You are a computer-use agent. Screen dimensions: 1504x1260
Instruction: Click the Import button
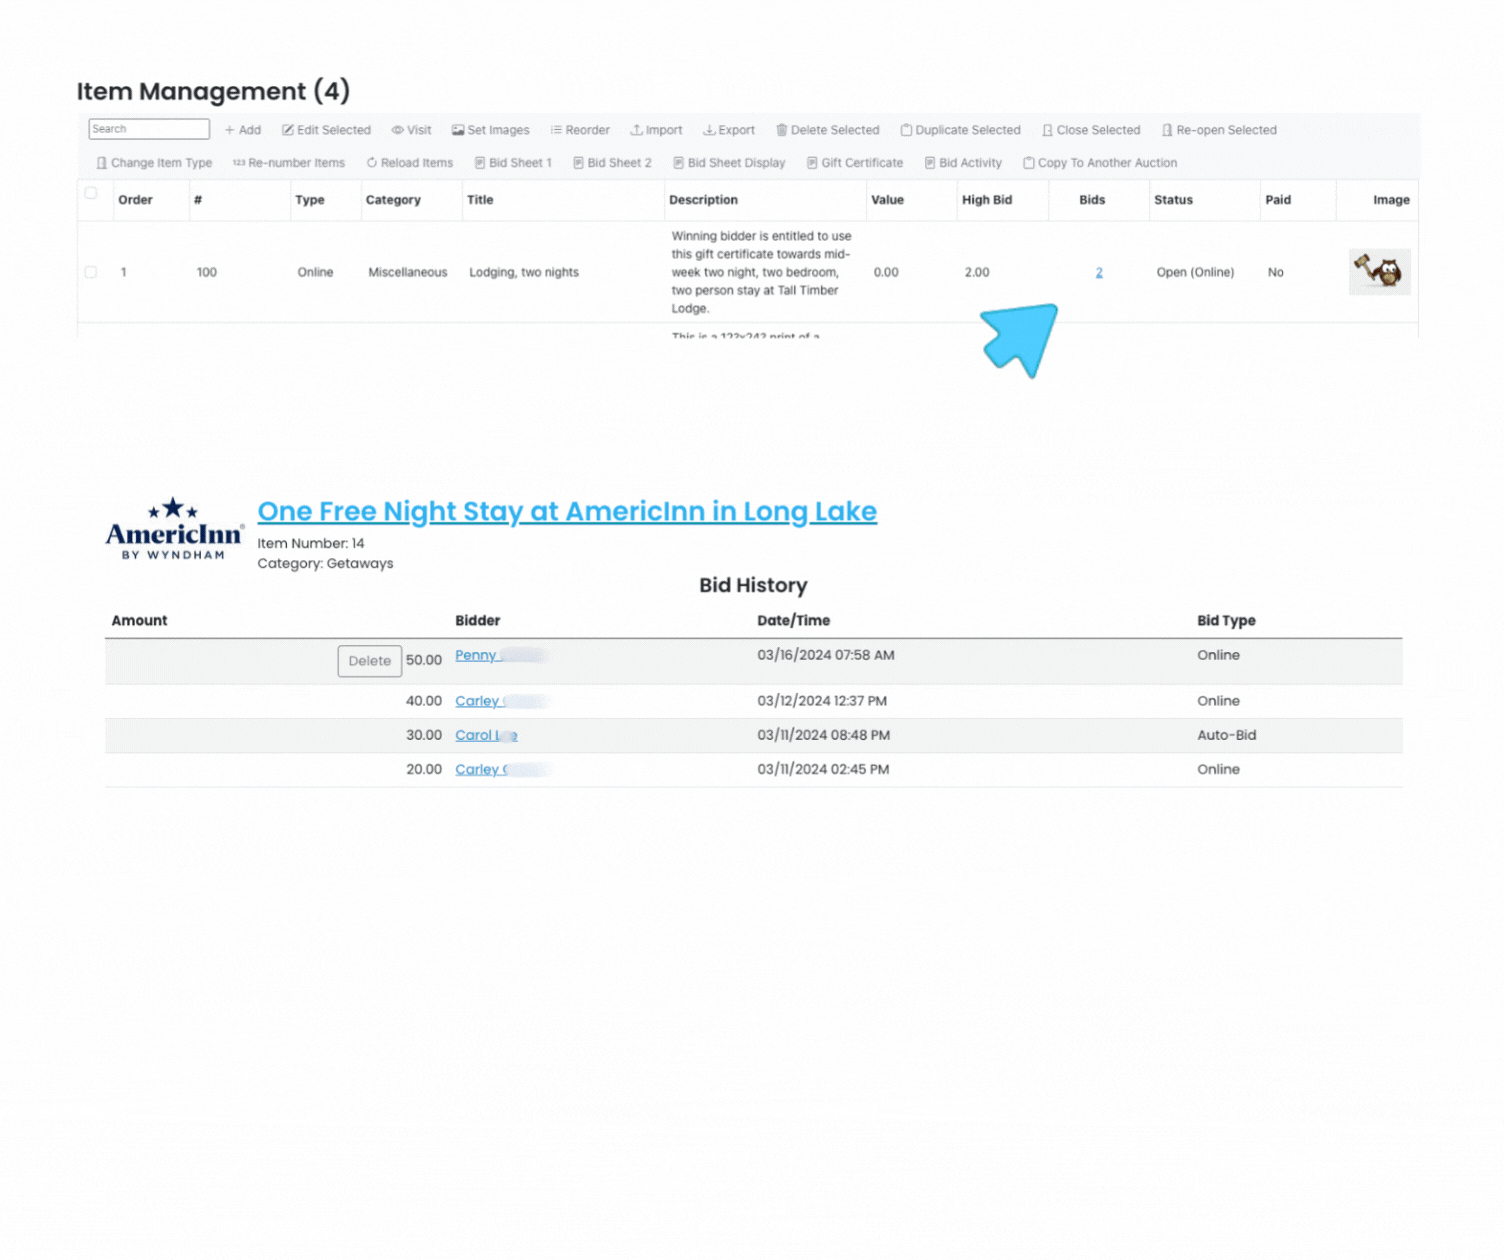pos(656,130)
